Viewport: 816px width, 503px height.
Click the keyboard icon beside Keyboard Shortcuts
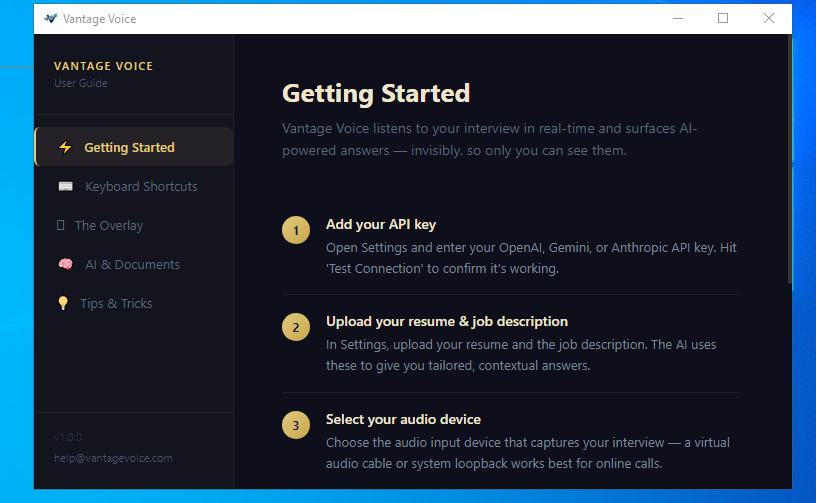click(66, 186)
